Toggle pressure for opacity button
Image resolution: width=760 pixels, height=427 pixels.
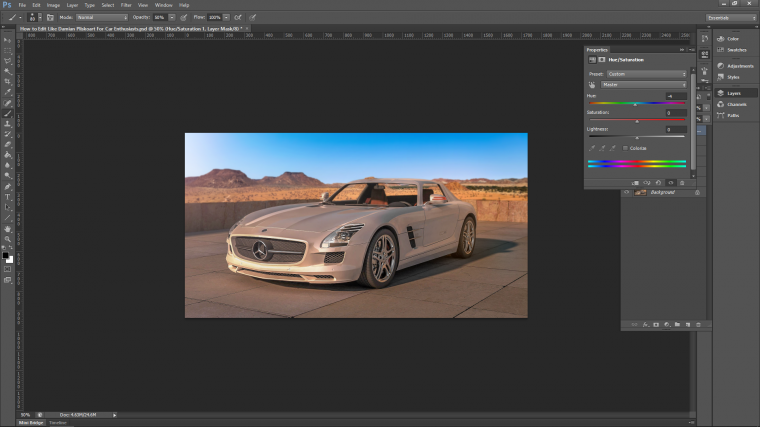pyautogui.click(x=184, y=17)
